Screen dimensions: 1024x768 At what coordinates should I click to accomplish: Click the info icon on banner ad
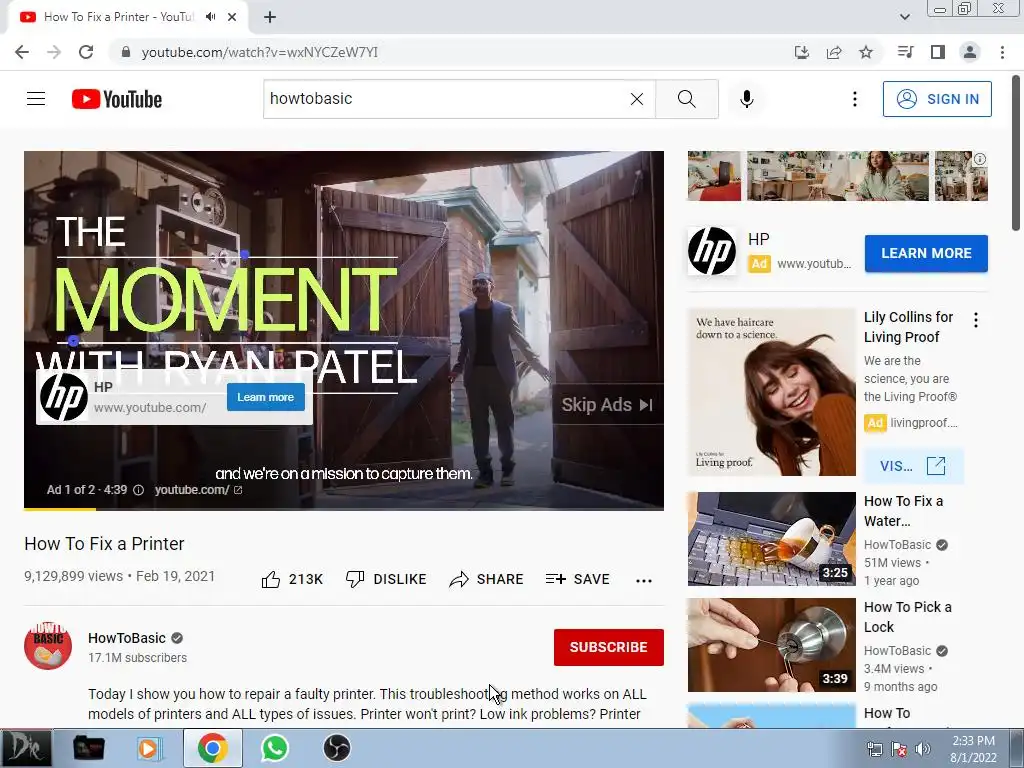tap(980, 159)
